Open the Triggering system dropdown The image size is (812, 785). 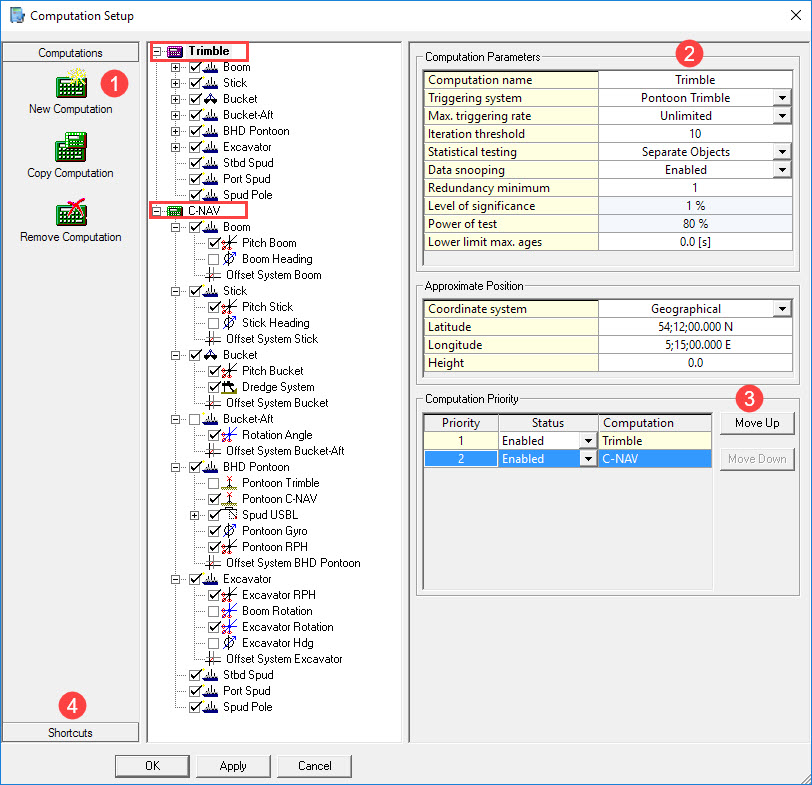tap(781, 98)
